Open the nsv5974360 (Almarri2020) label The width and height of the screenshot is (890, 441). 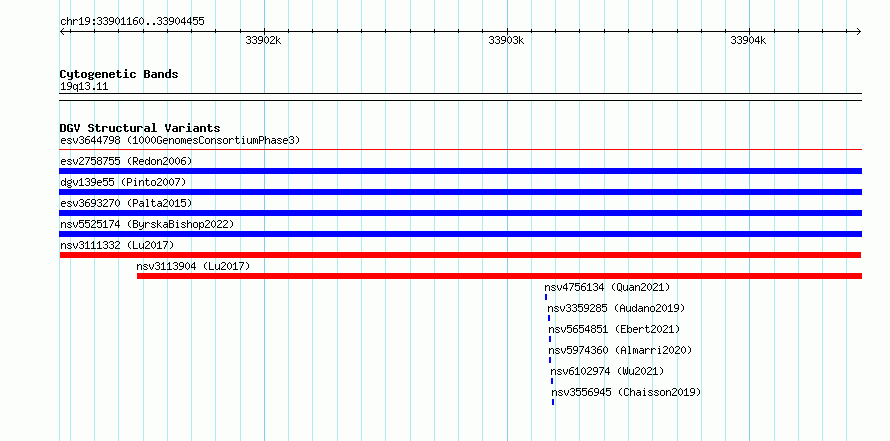(x=620, y=350)
